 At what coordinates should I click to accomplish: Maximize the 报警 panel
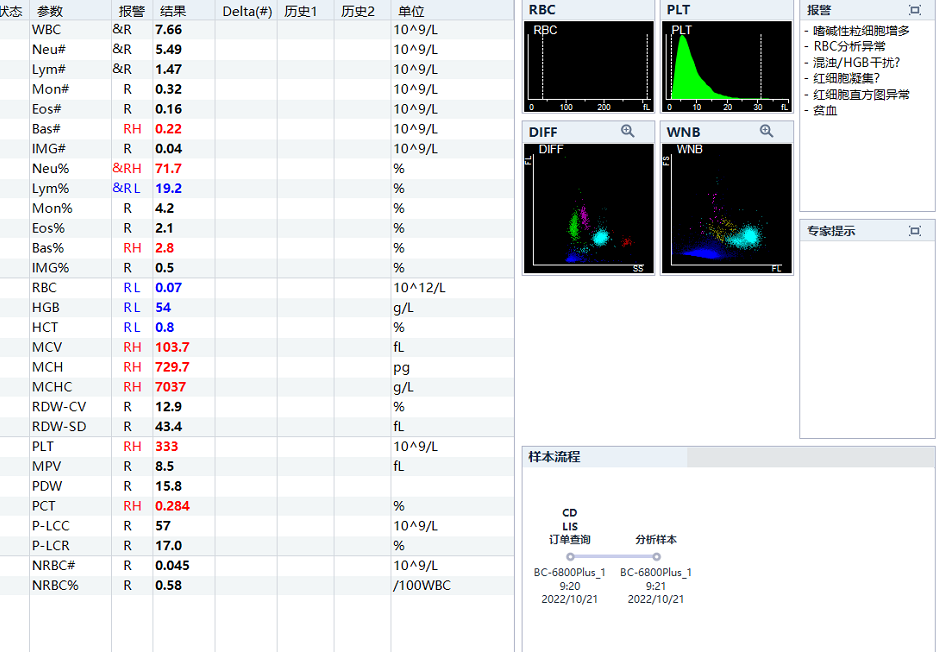pos(914,9)
